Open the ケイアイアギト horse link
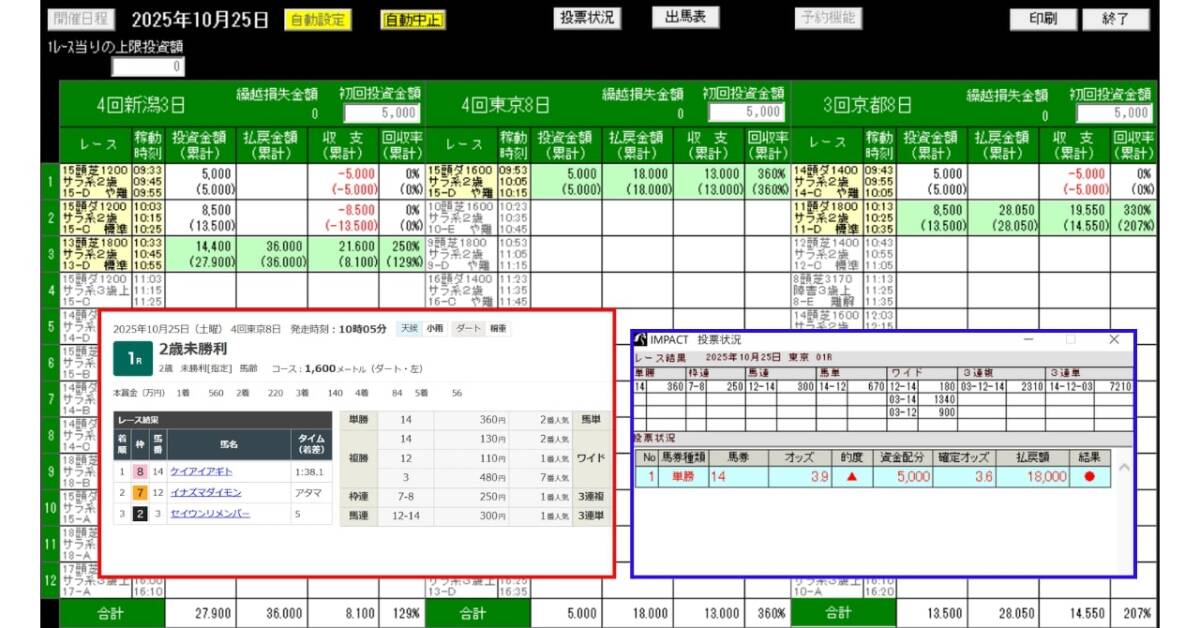Viewport: 1200px width, 628px height. [x=202, y=471]
